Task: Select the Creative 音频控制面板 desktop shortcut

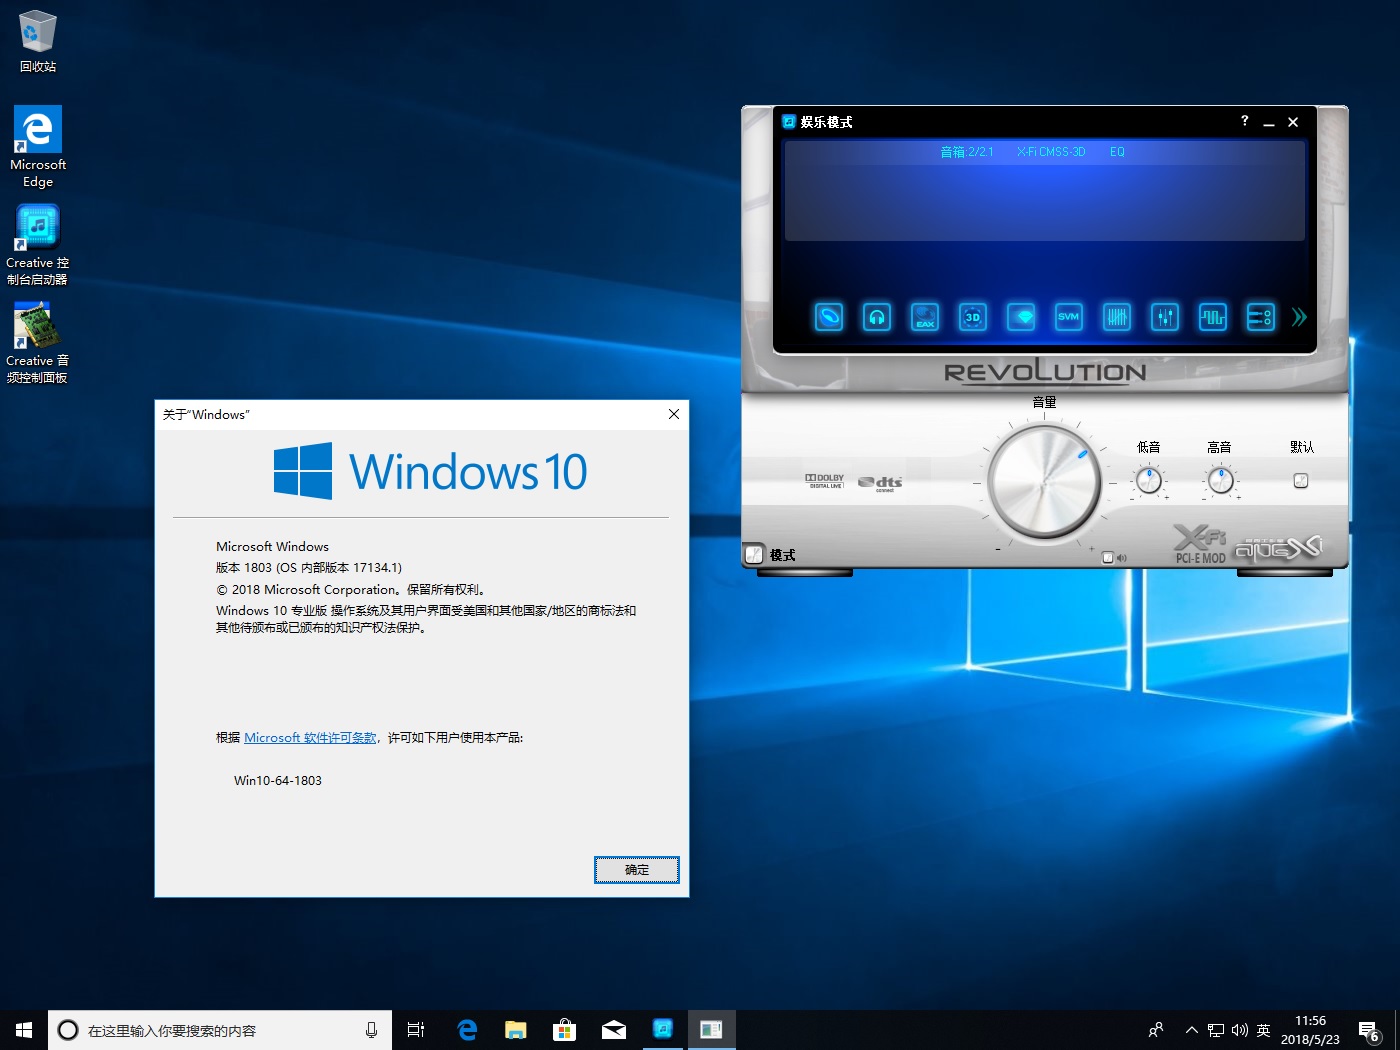Action: tap(38, 343)
